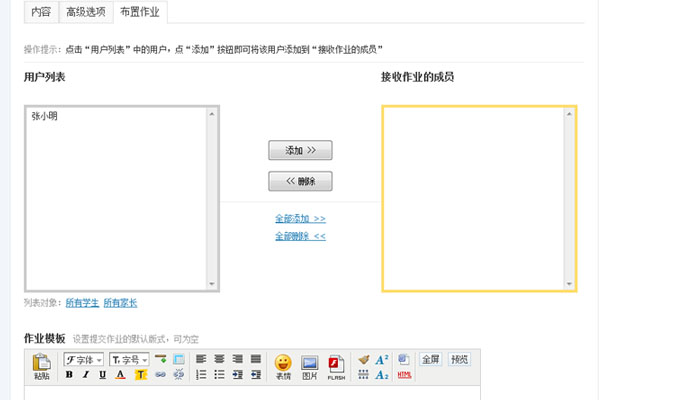700x400 pixels.
Task: Open the 字体 font family dropdown
Action: 84,359
